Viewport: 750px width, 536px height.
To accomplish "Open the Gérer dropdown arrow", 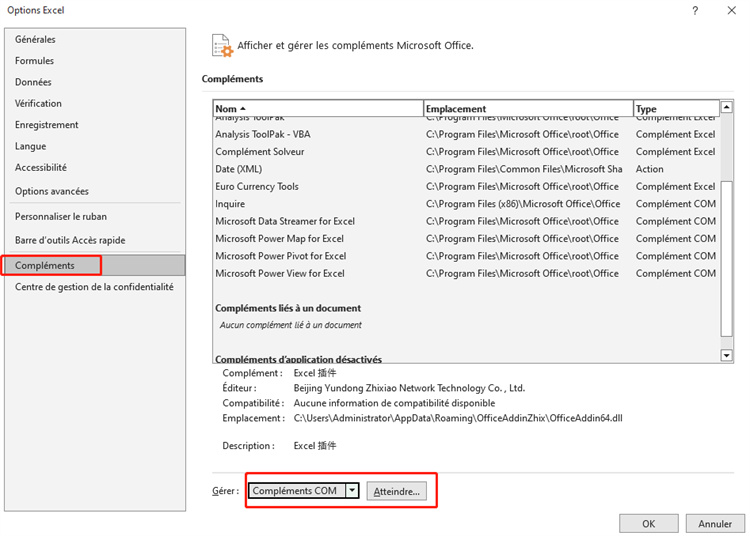I will (x=352, y=491).
